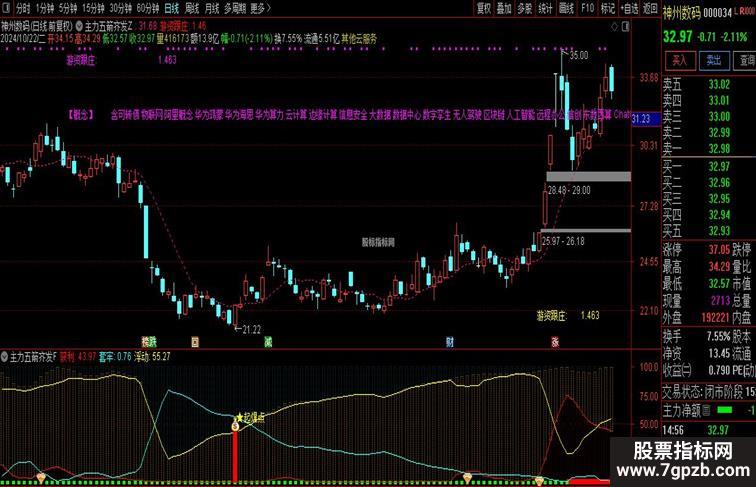Screen dimensions: 756x487
Task: Click the 买五 price 32.93
Action: tap(719, 231)
